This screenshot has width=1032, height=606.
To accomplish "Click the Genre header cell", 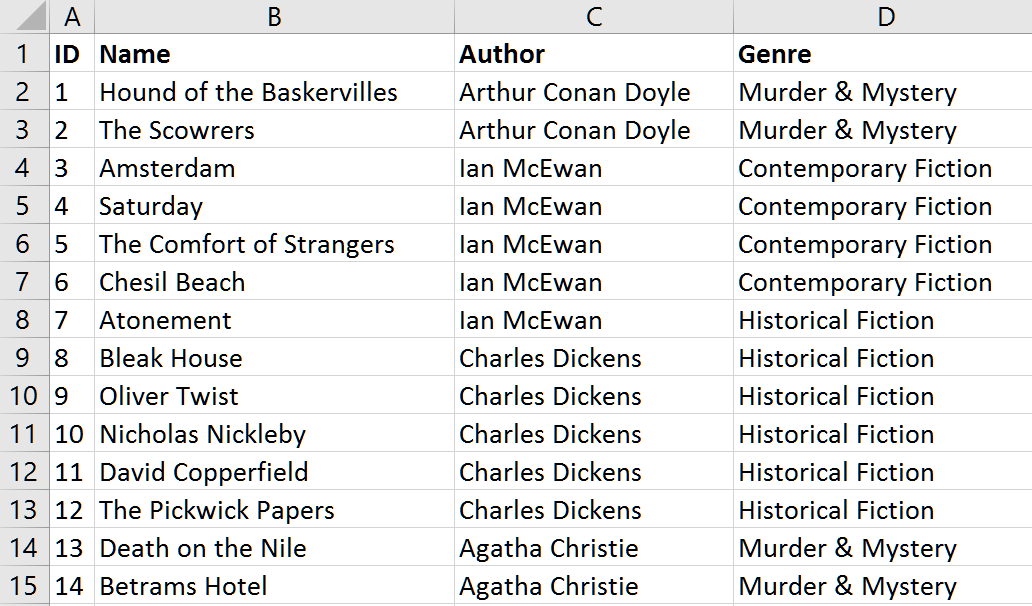I will click(882, 54).
